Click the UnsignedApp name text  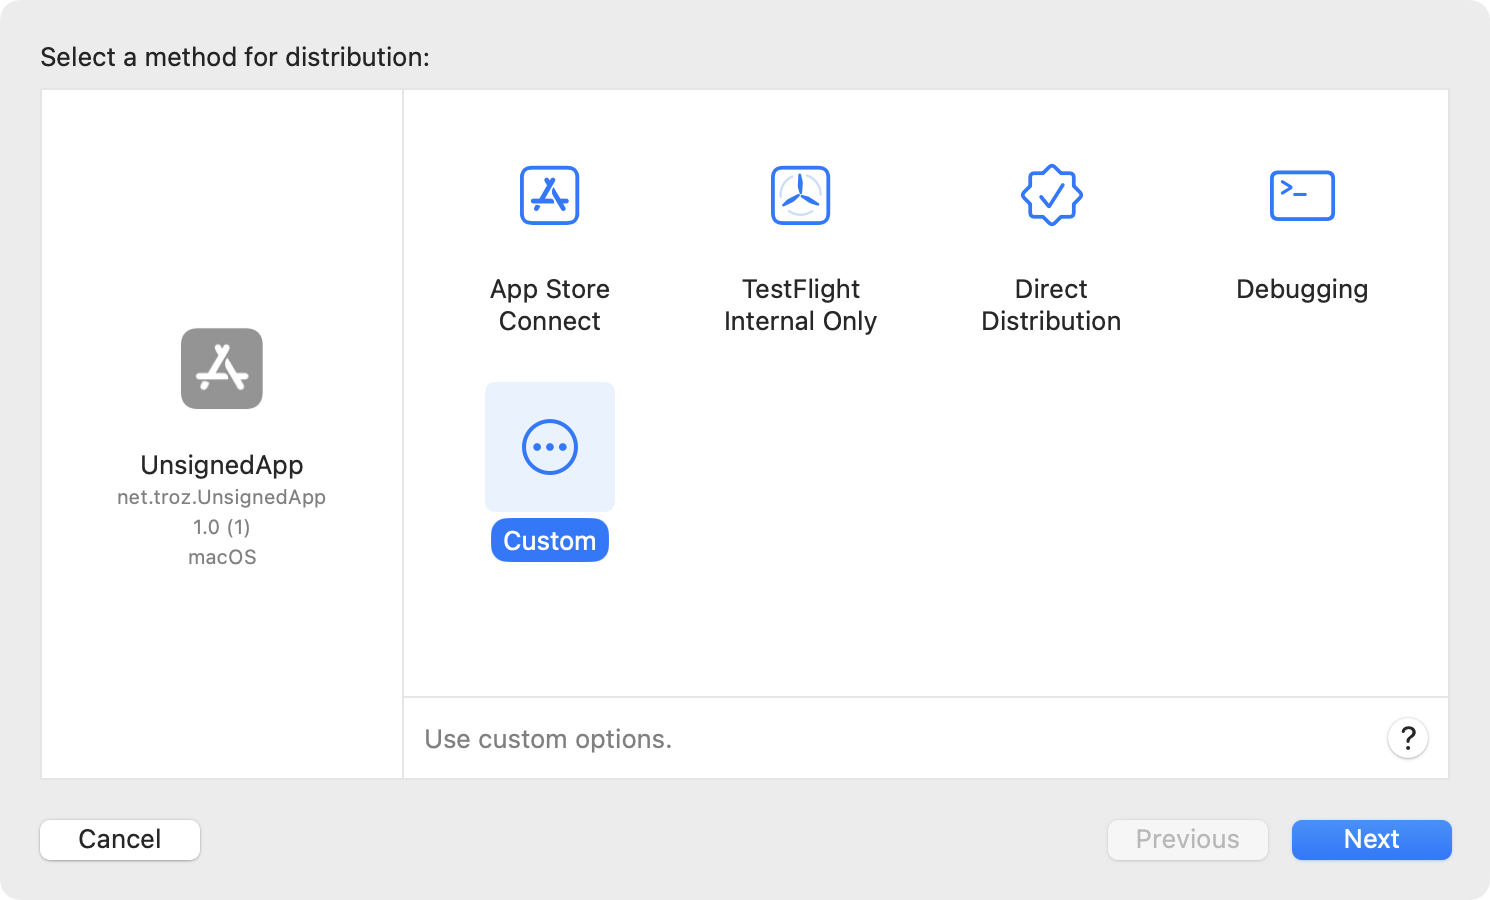click(x=221, y=464)
